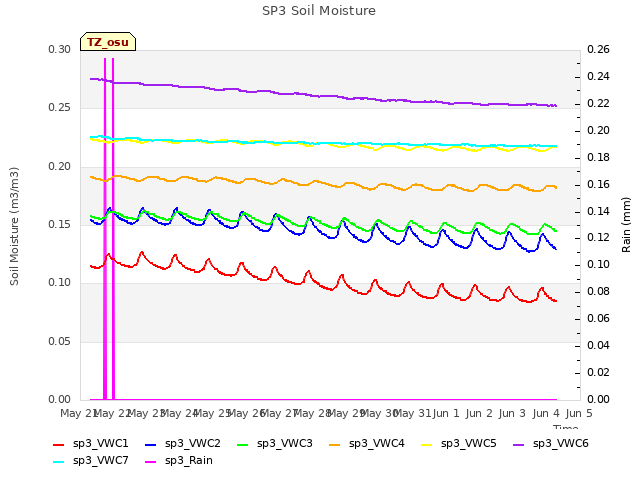Click the TZ_osu annotation label
Viewport: 640px width, 480px height.
[108, 42]
